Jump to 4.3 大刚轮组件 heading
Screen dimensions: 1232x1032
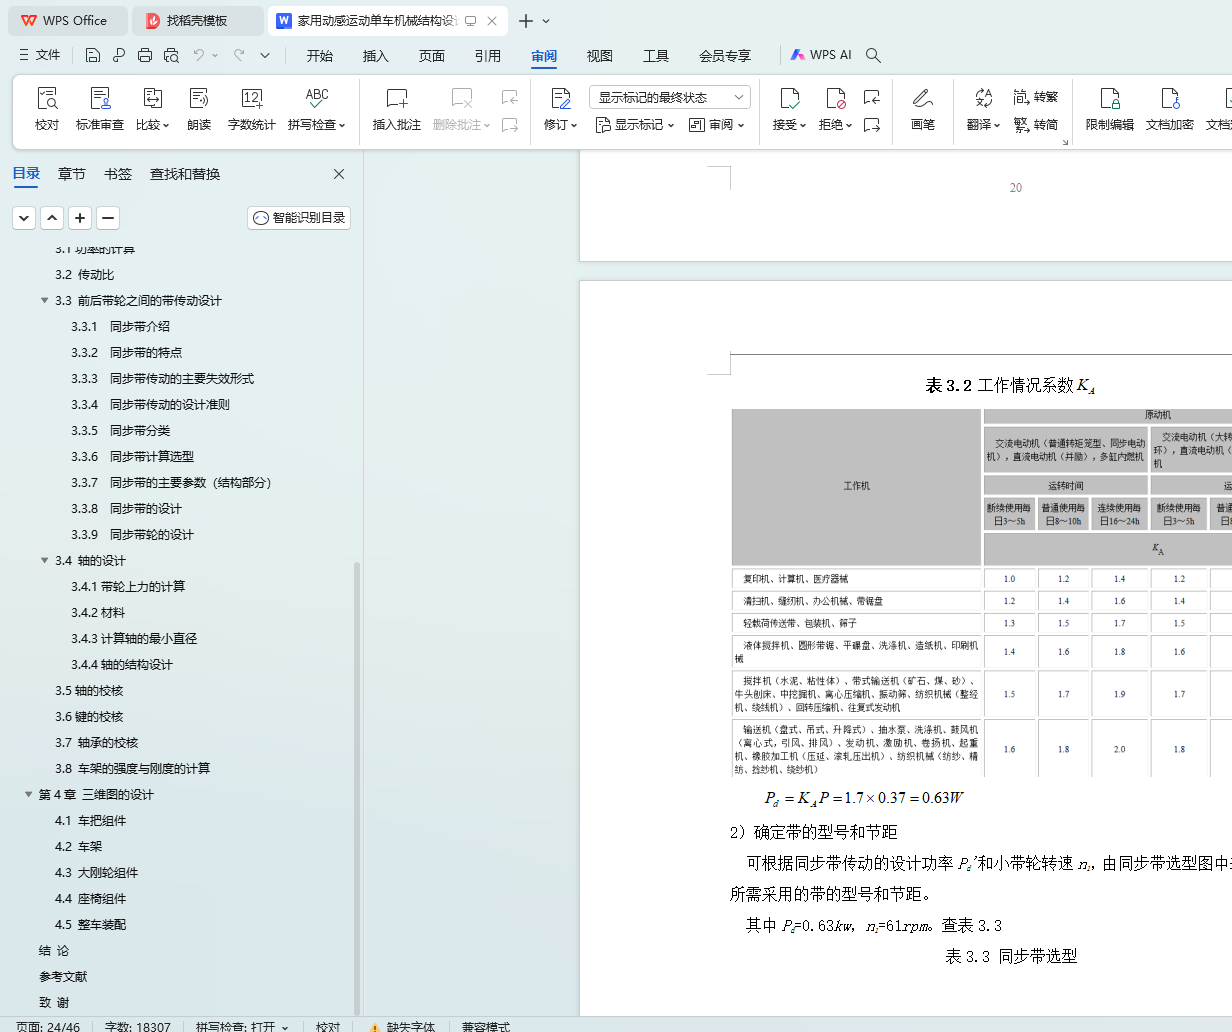point(96,872)
